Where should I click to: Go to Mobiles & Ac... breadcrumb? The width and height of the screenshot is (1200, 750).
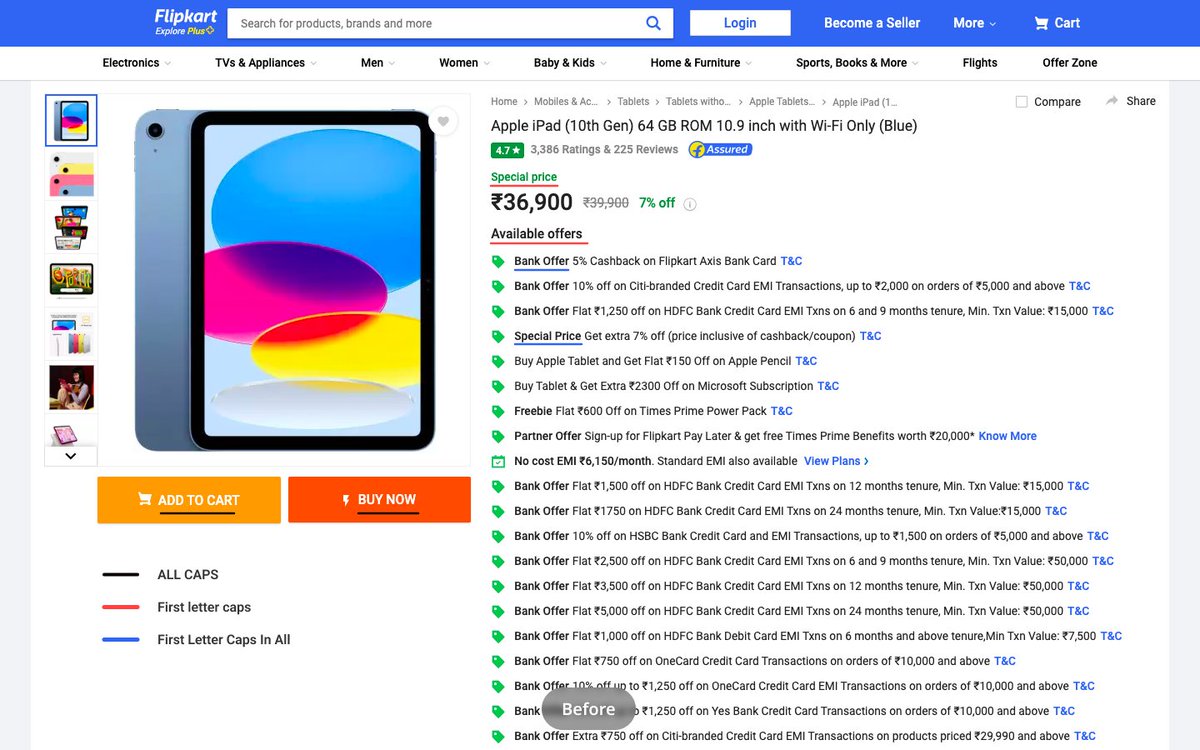(566, 102)
